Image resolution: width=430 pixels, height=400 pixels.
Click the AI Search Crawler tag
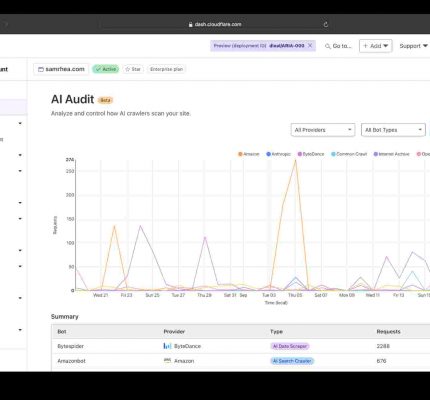(292, 361)
